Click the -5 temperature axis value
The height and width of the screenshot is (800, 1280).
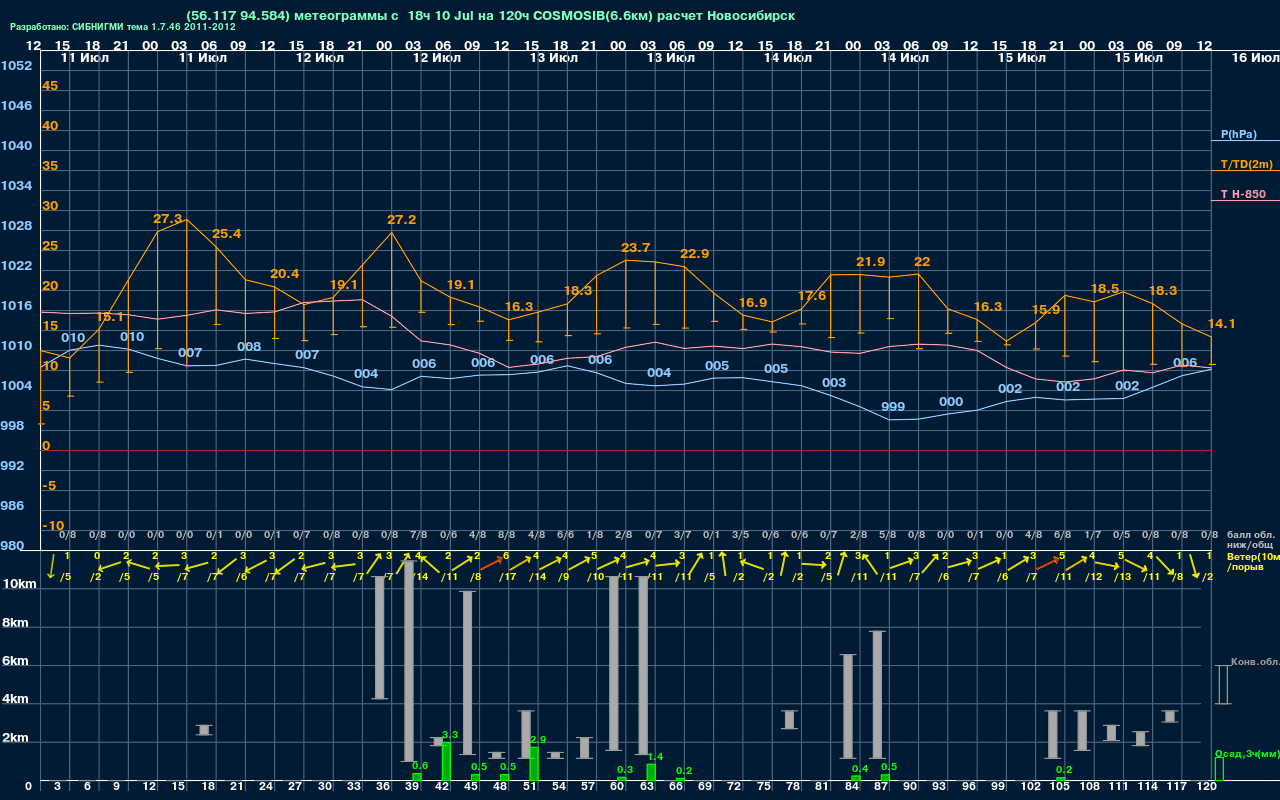click(x=50, y=485)
